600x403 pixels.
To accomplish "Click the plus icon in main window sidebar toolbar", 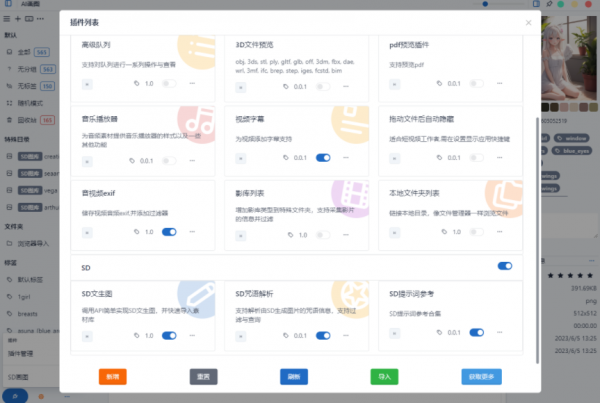I will 18,19.
